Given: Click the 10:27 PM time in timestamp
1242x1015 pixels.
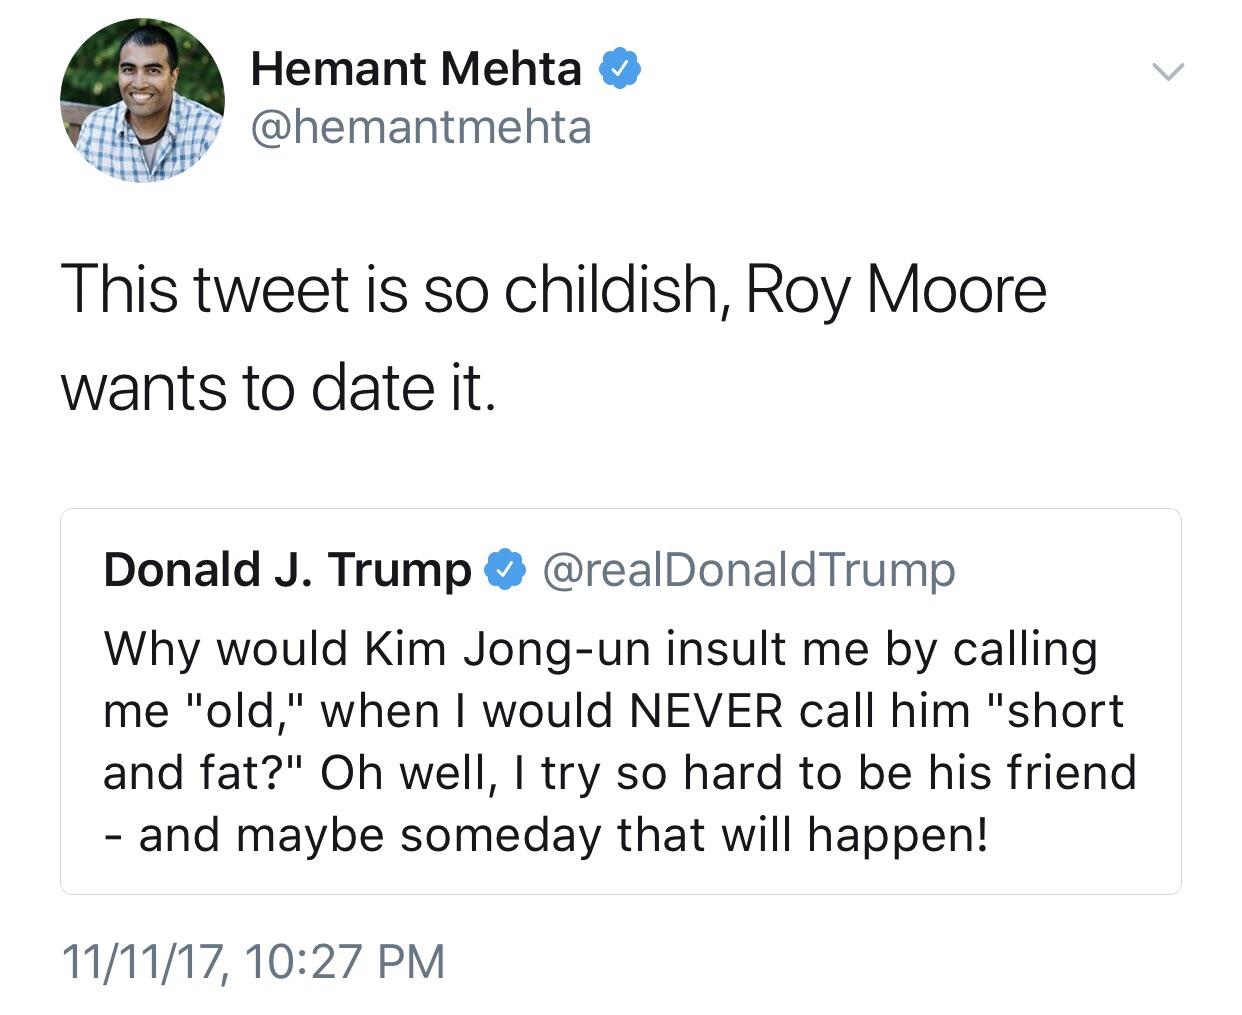Looking at the screenshot, I should [343, 961].
